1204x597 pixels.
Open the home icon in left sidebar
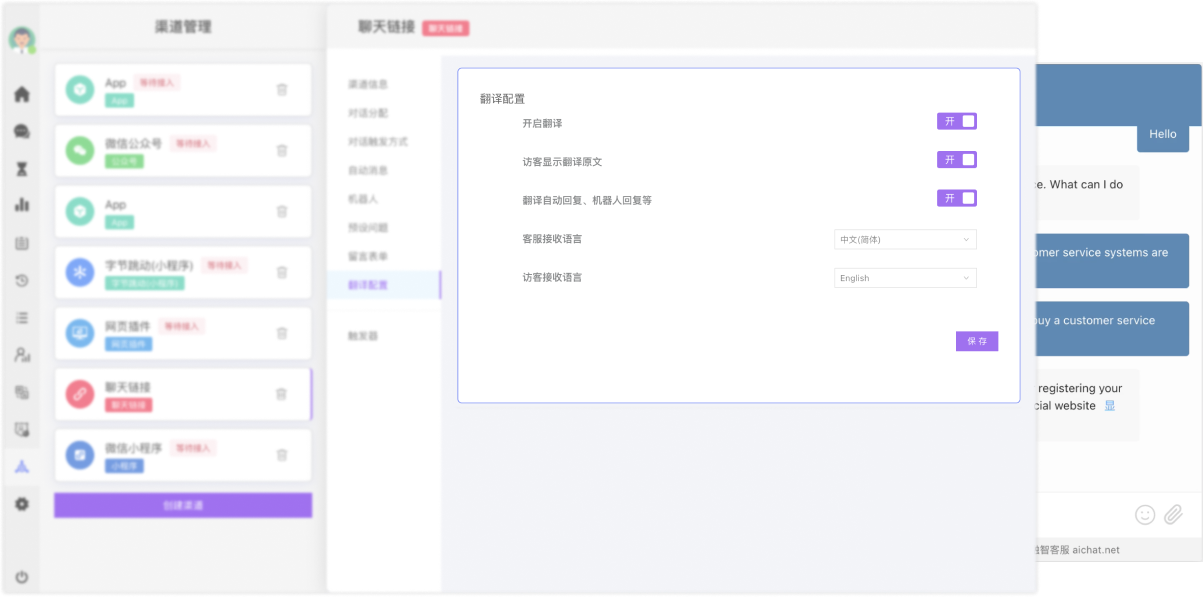coord(21,95)
